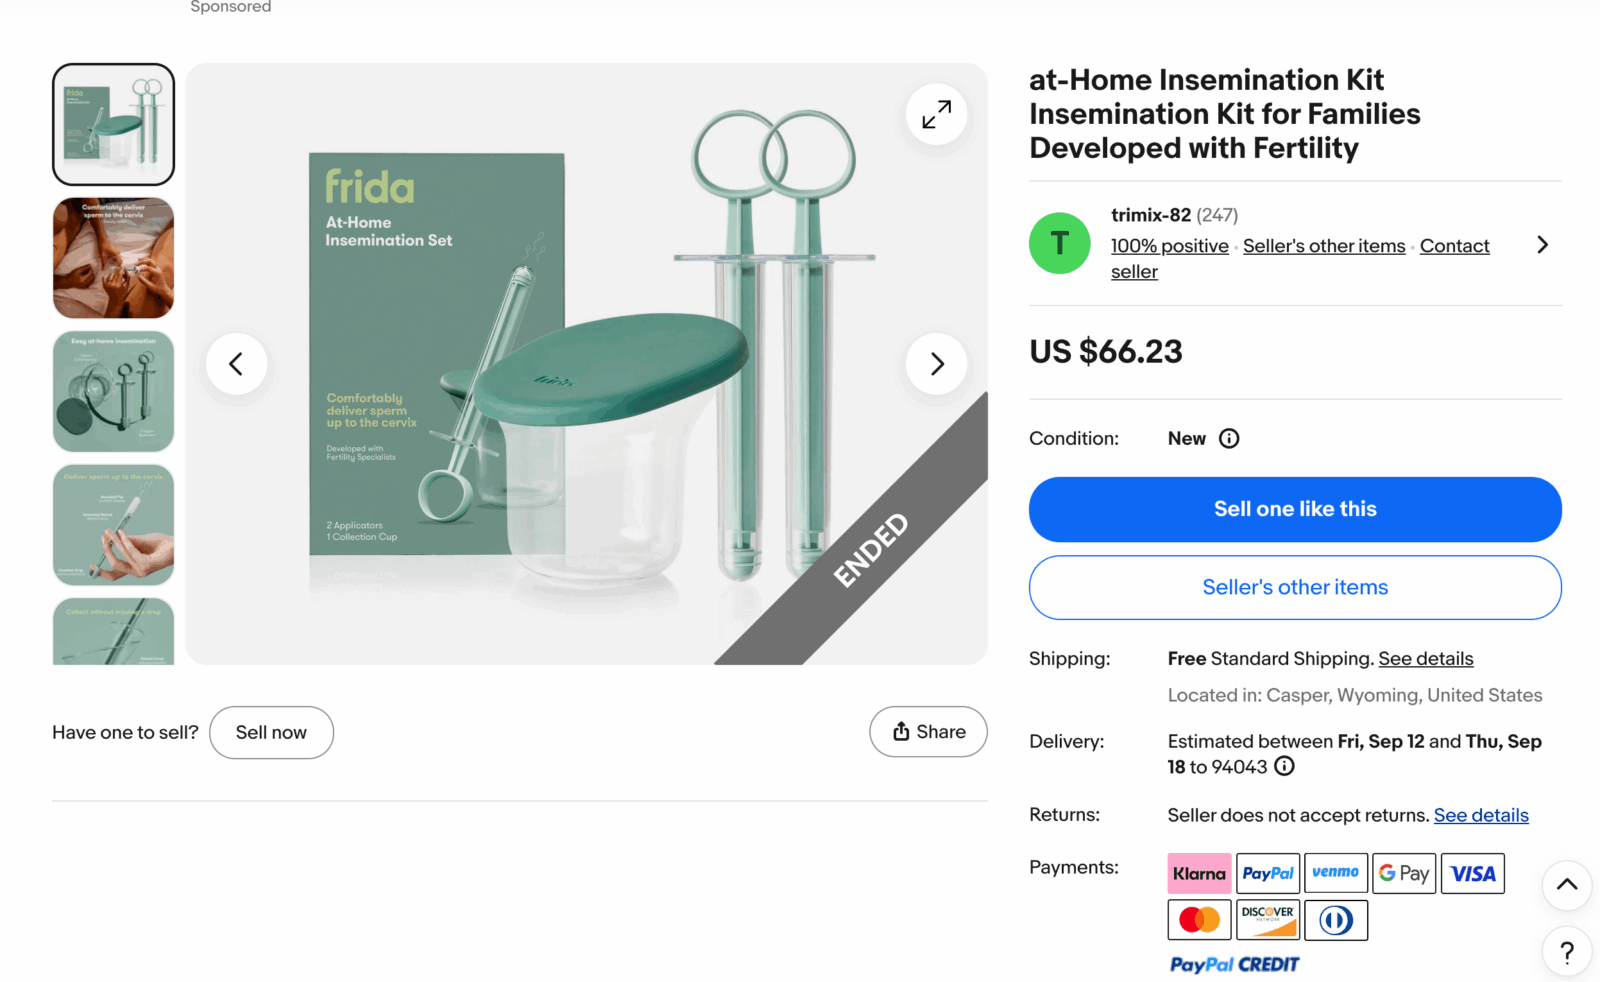View the 100% positive feedback link
1600x982 pixels.
[1169, 246]
